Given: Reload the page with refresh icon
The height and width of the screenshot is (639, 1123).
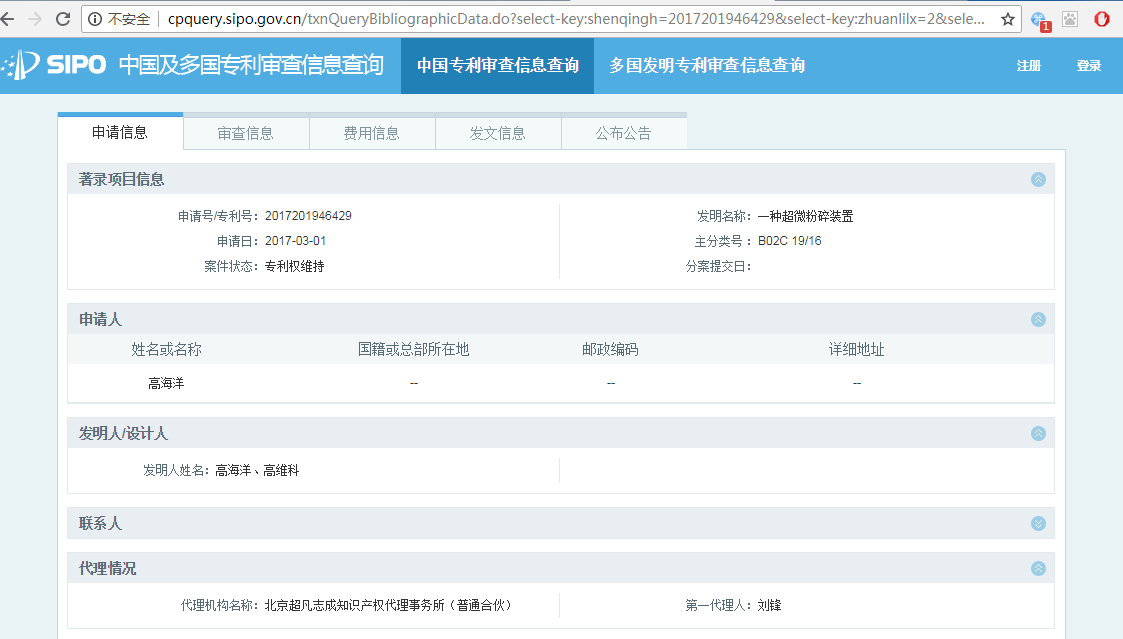Looking at the screenshot, I should [63, 19].
